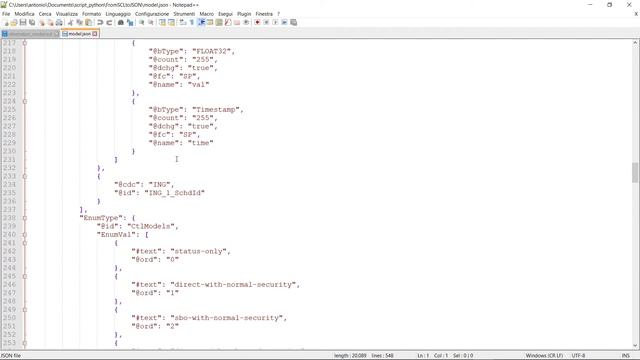Click the Zoom Out toolbar icon
This screenshot has width=640, height=360.
[151, 22]
